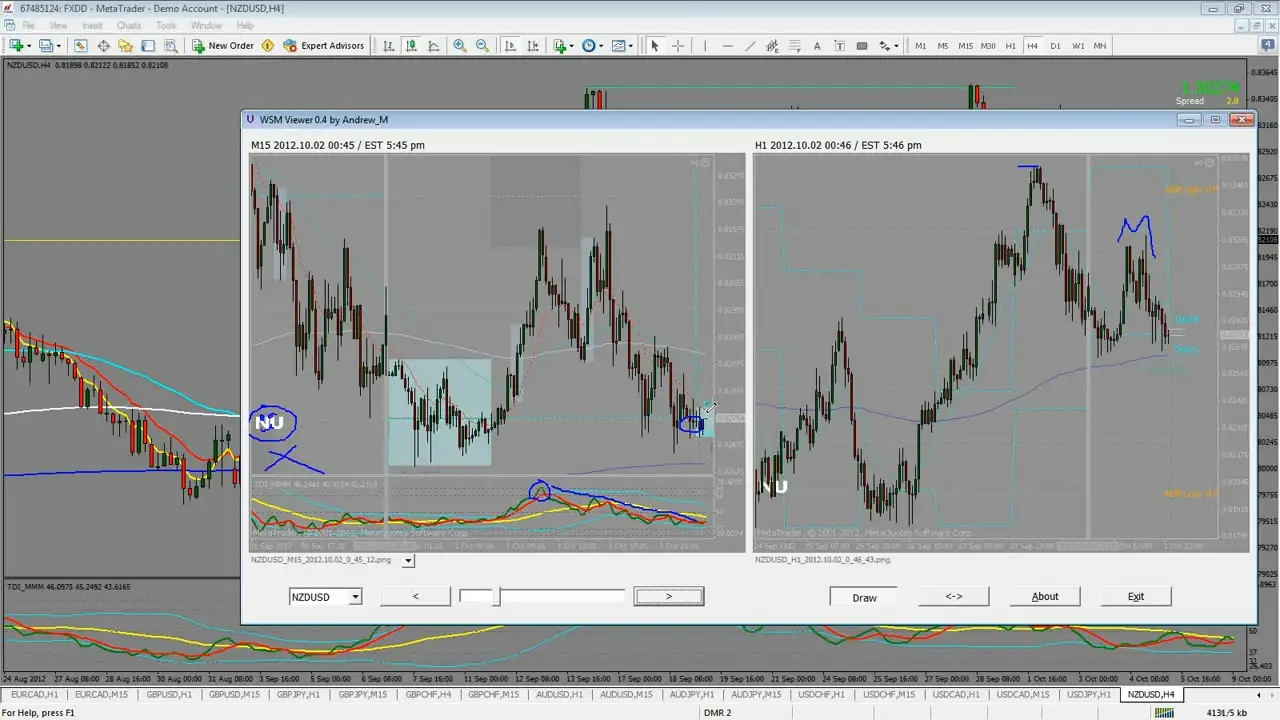This screenshot has width=1280, height=720.
Task: Select the equidistant channel tool
Action: point(773,46)
